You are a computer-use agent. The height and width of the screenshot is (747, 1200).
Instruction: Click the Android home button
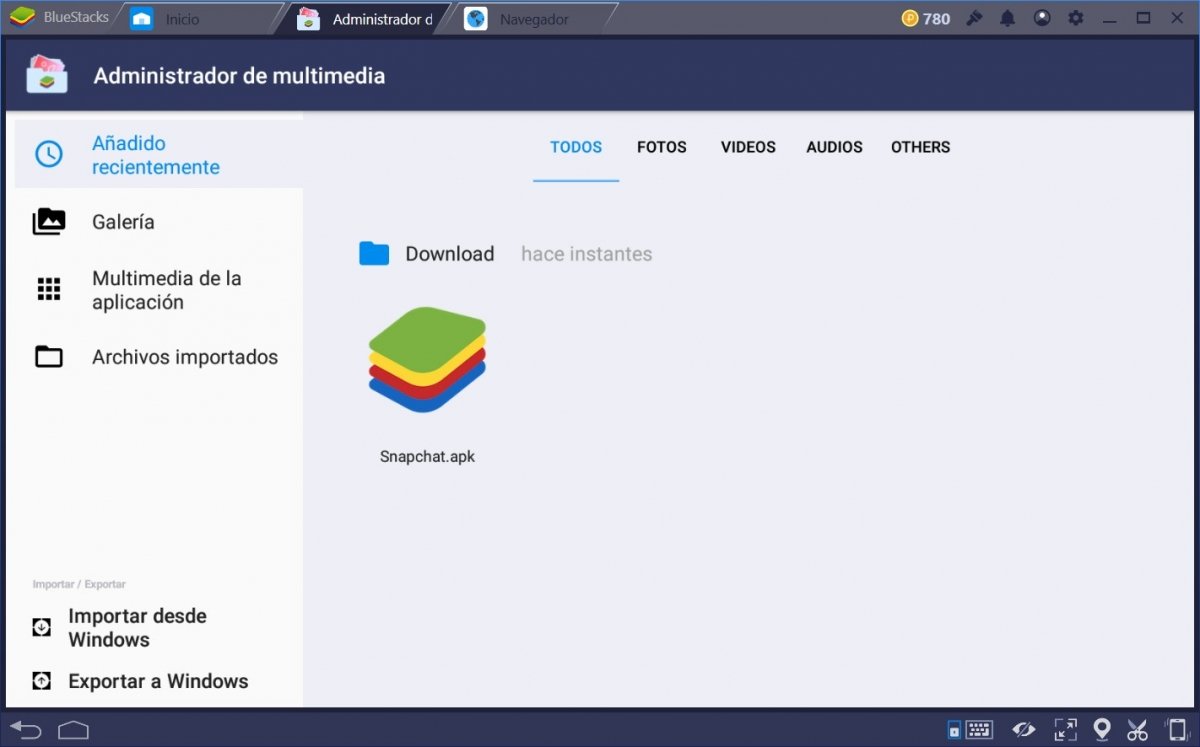pyautogui.click(x=74, y=730)
